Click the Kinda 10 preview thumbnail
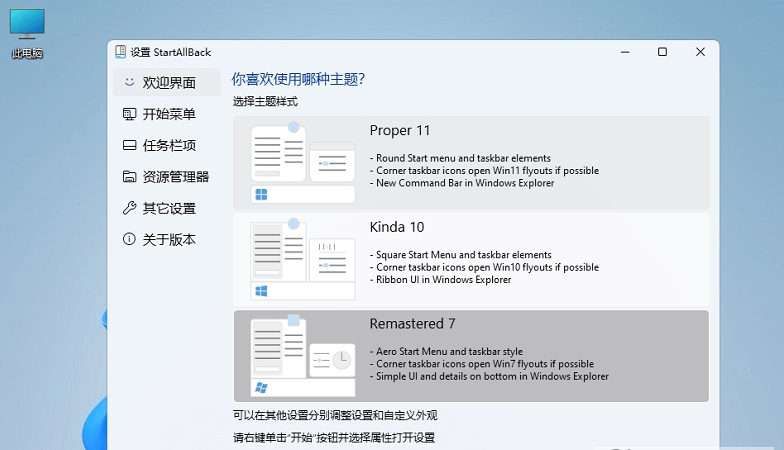This screenshot has height=450, width=784. pyautogui.click(x=303, y=259)
